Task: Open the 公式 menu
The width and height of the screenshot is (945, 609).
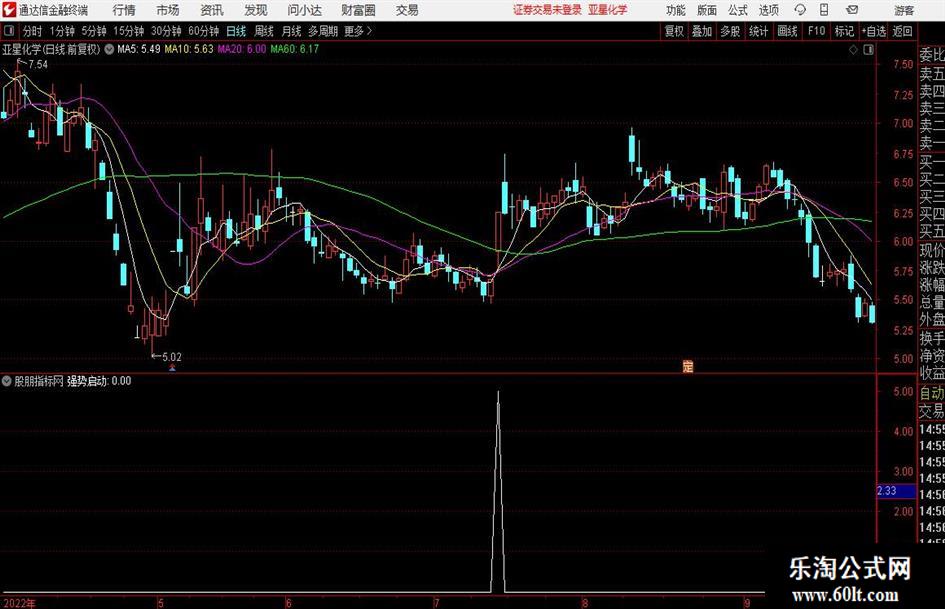Action: point(738,10)
